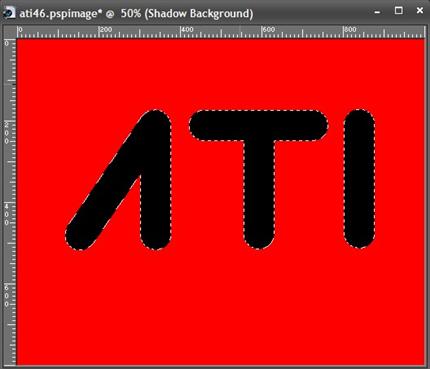Click the 200 mark on horizontal ruler
This screenshot has width=430, height=369.
106,30
